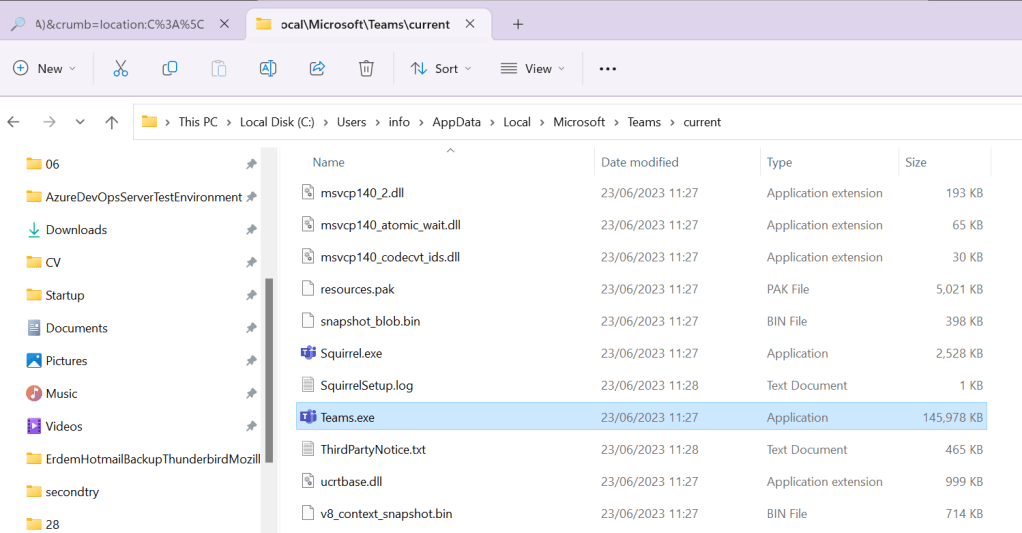Expand chevron after Teams breadcrumb
This screenshot has height=533, width=1022.
click(672, 122)
